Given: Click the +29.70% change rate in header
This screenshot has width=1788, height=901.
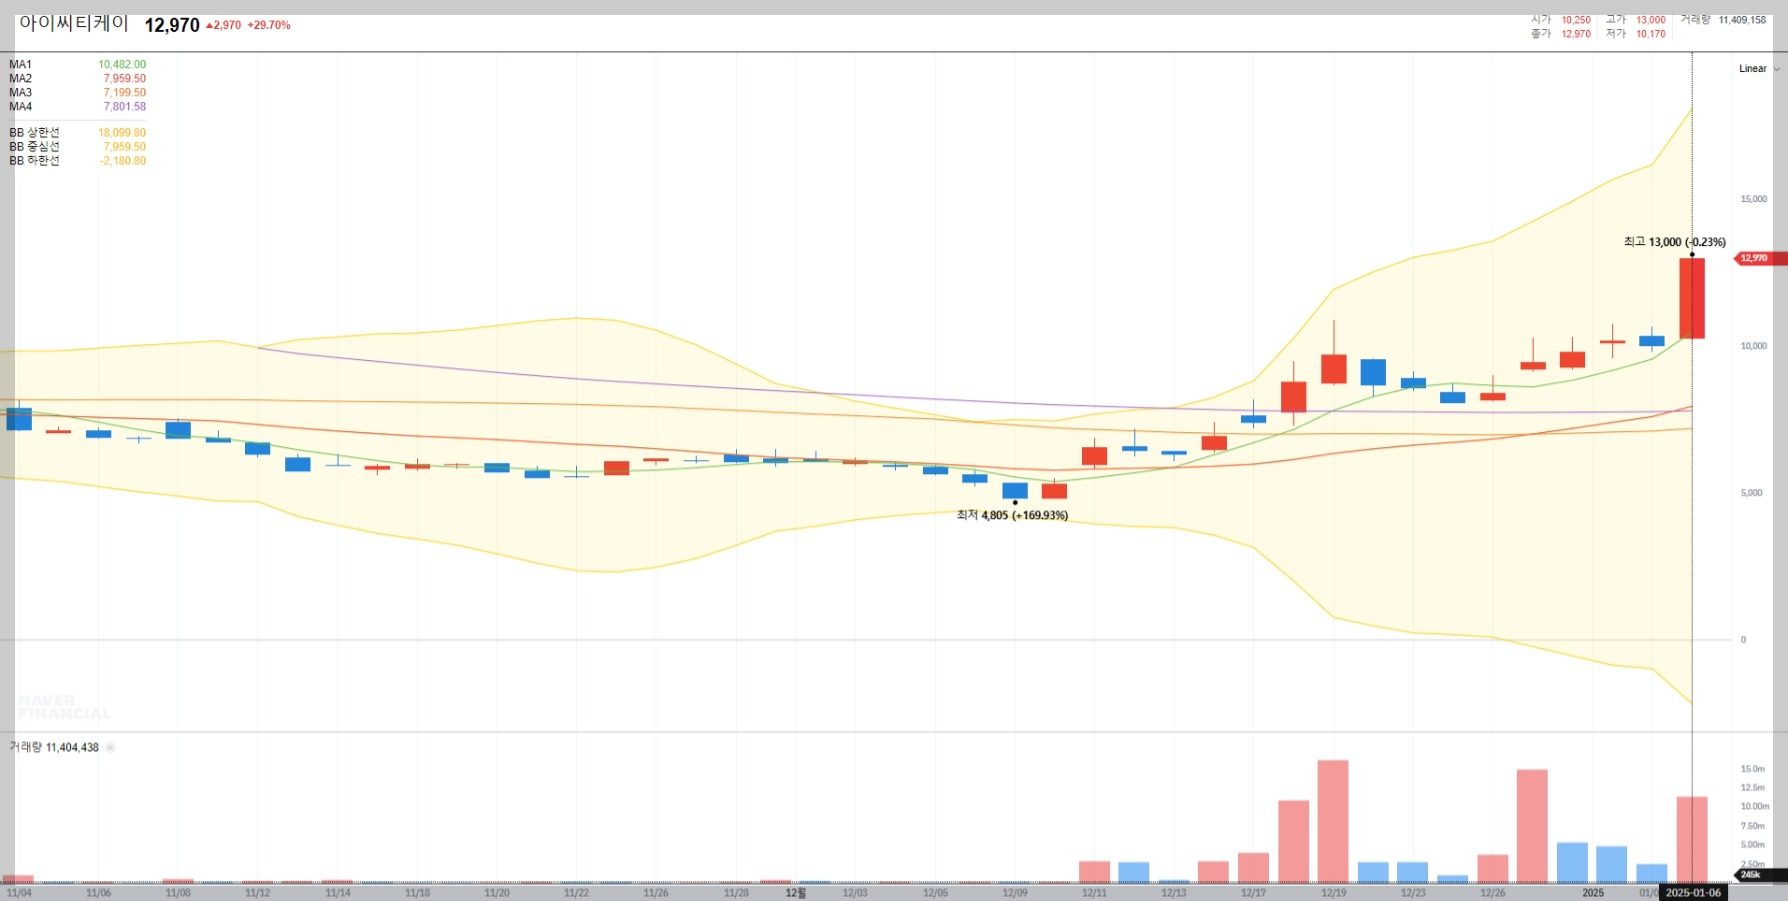Looking at the screenshot, I should [269, 26].
